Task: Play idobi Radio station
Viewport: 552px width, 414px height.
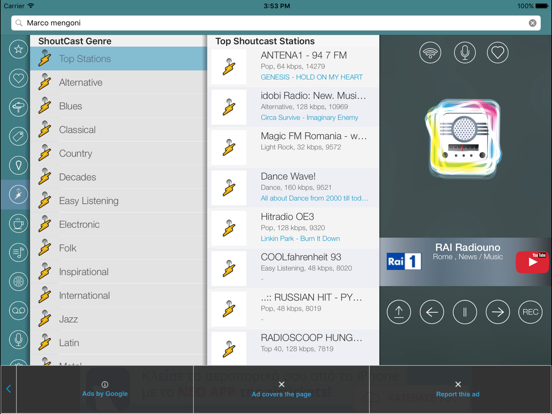Action: point(294,107)
